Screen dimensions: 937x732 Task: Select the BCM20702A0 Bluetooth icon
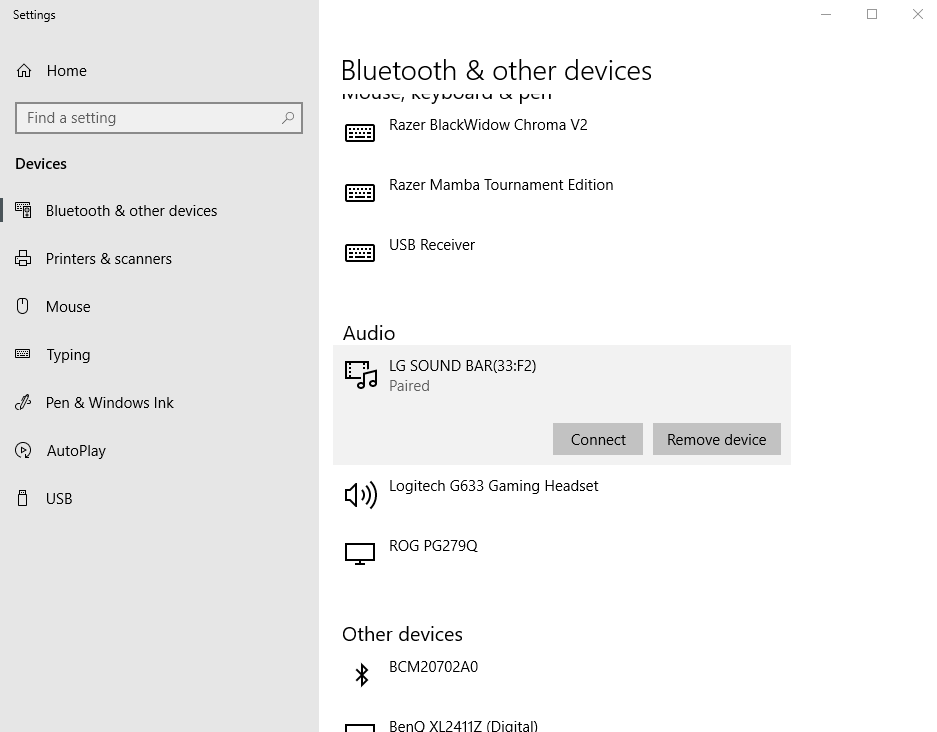(x=360, y=674)
